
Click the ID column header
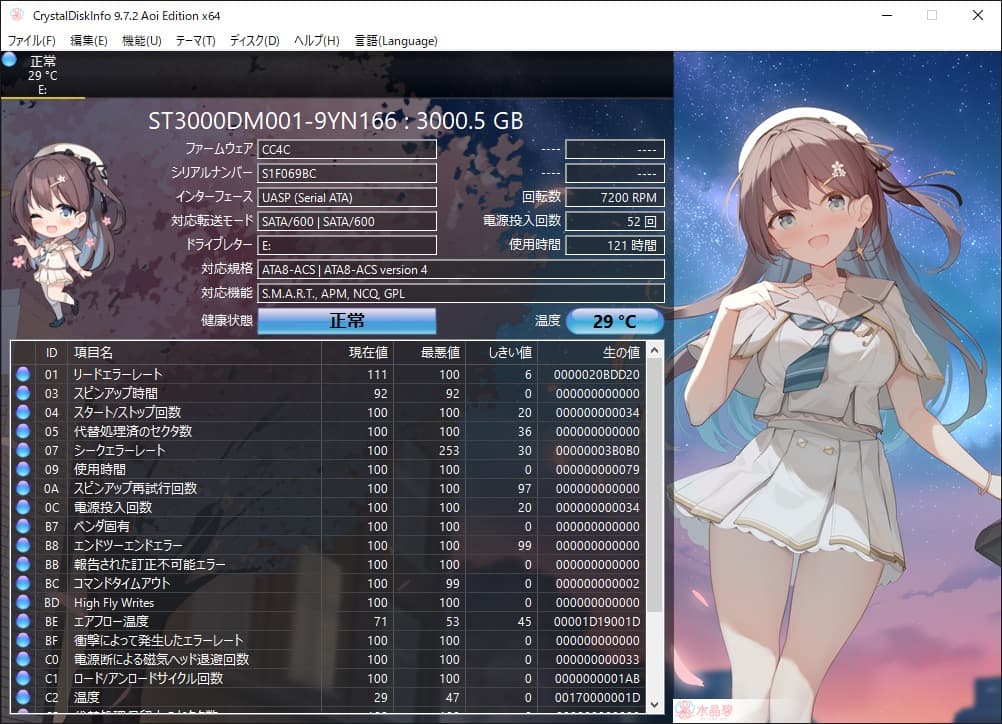click(x=51, y=353)
